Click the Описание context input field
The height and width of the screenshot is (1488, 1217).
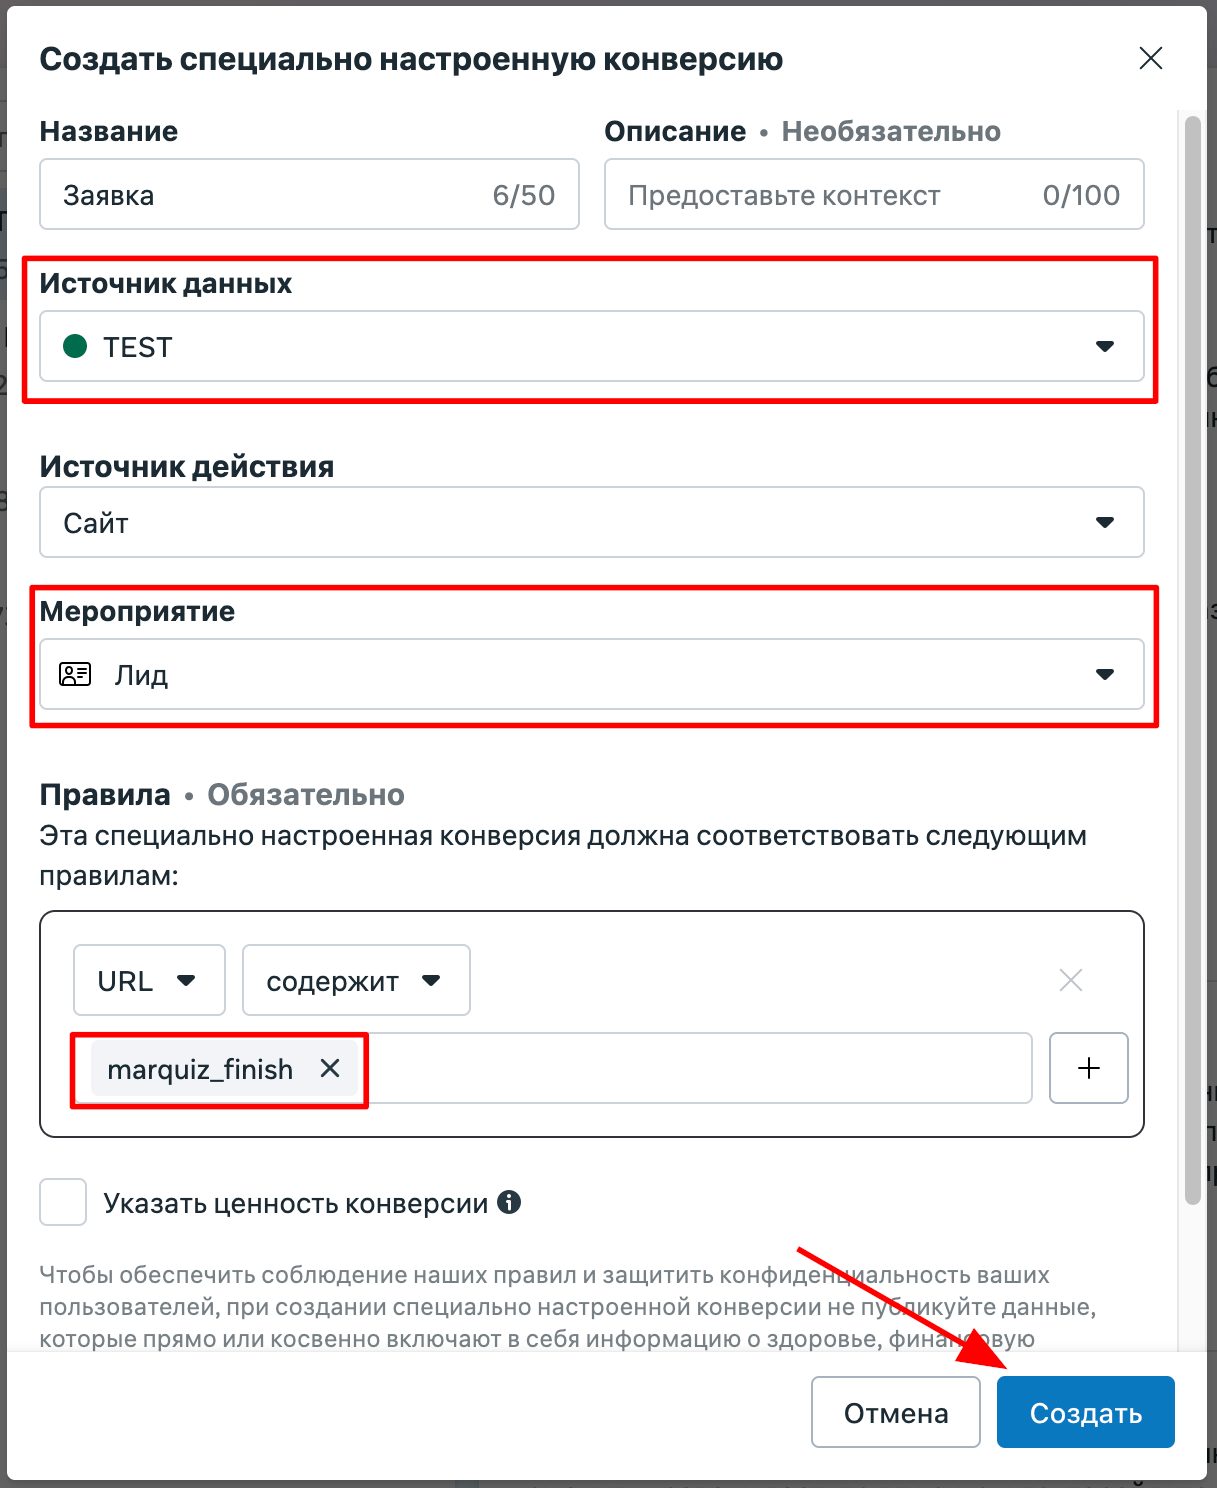874,194
